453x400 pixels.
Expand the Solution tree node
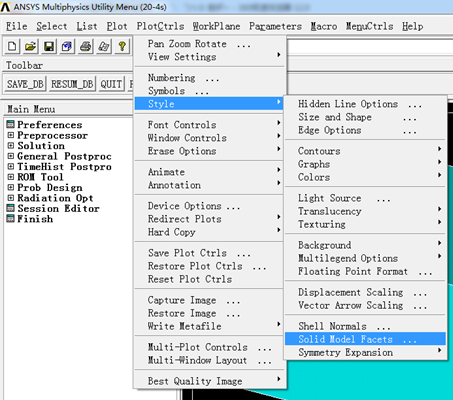coord(11,146)
